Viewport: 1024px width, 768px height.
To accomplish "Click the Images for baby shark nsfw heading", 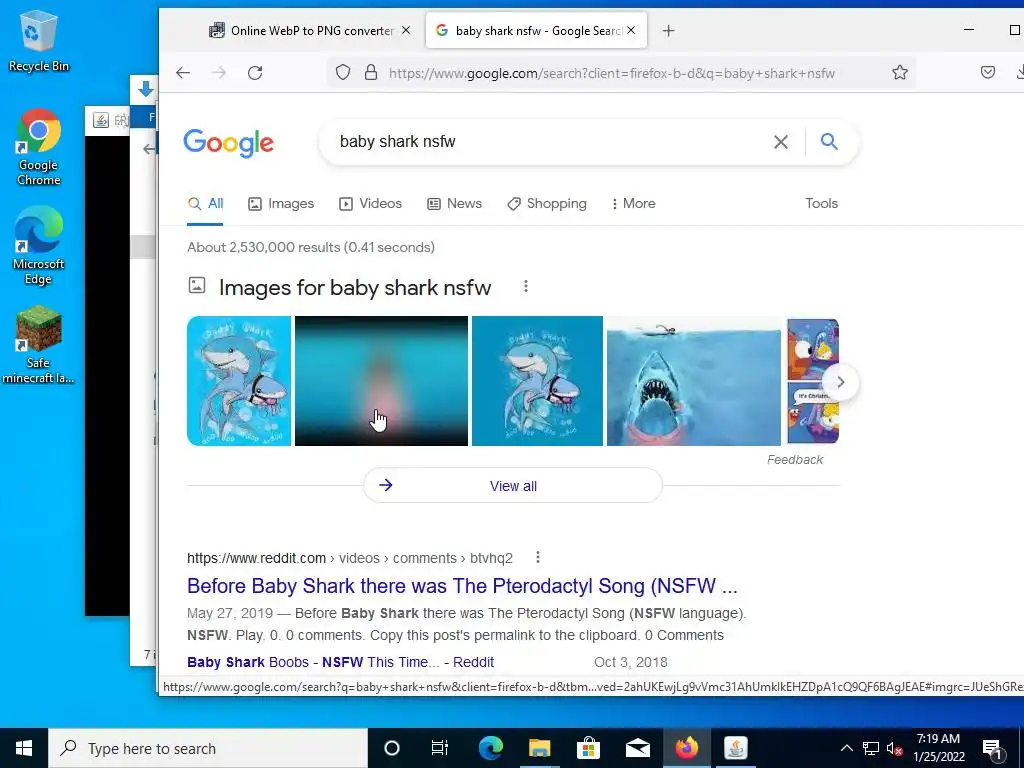I will pyautogui.click(x=355, y=287).
